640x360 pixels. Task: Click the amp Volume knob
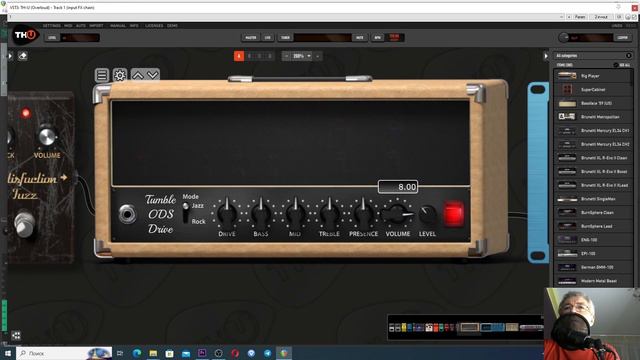(398, 213)
